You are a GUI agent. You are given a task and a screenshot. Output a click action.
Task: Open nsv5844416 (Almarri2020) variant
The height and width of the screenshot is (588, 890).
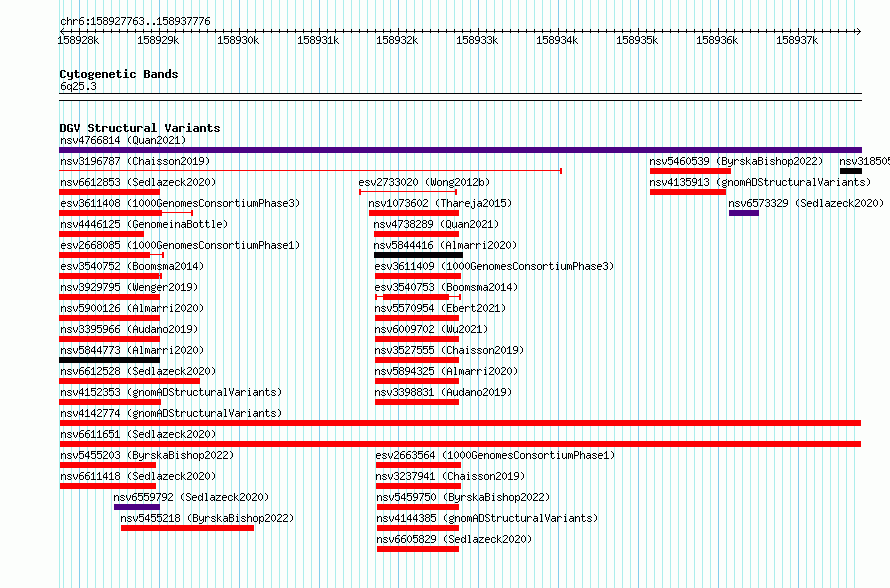tap(446, 245)
